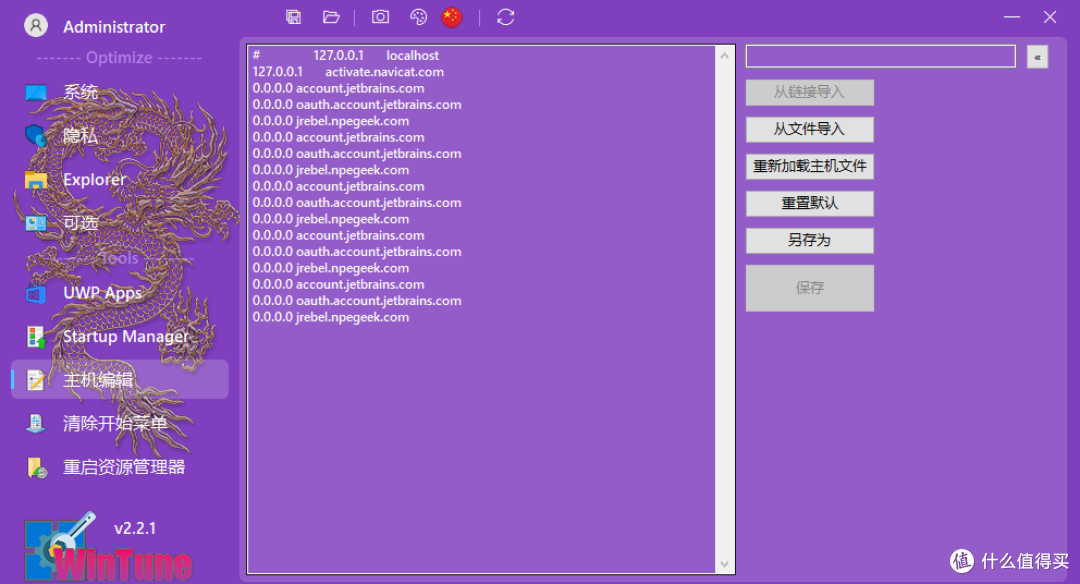Select UWP Apps tool
Screen dimensions: 1080x584
click(103, 293)
